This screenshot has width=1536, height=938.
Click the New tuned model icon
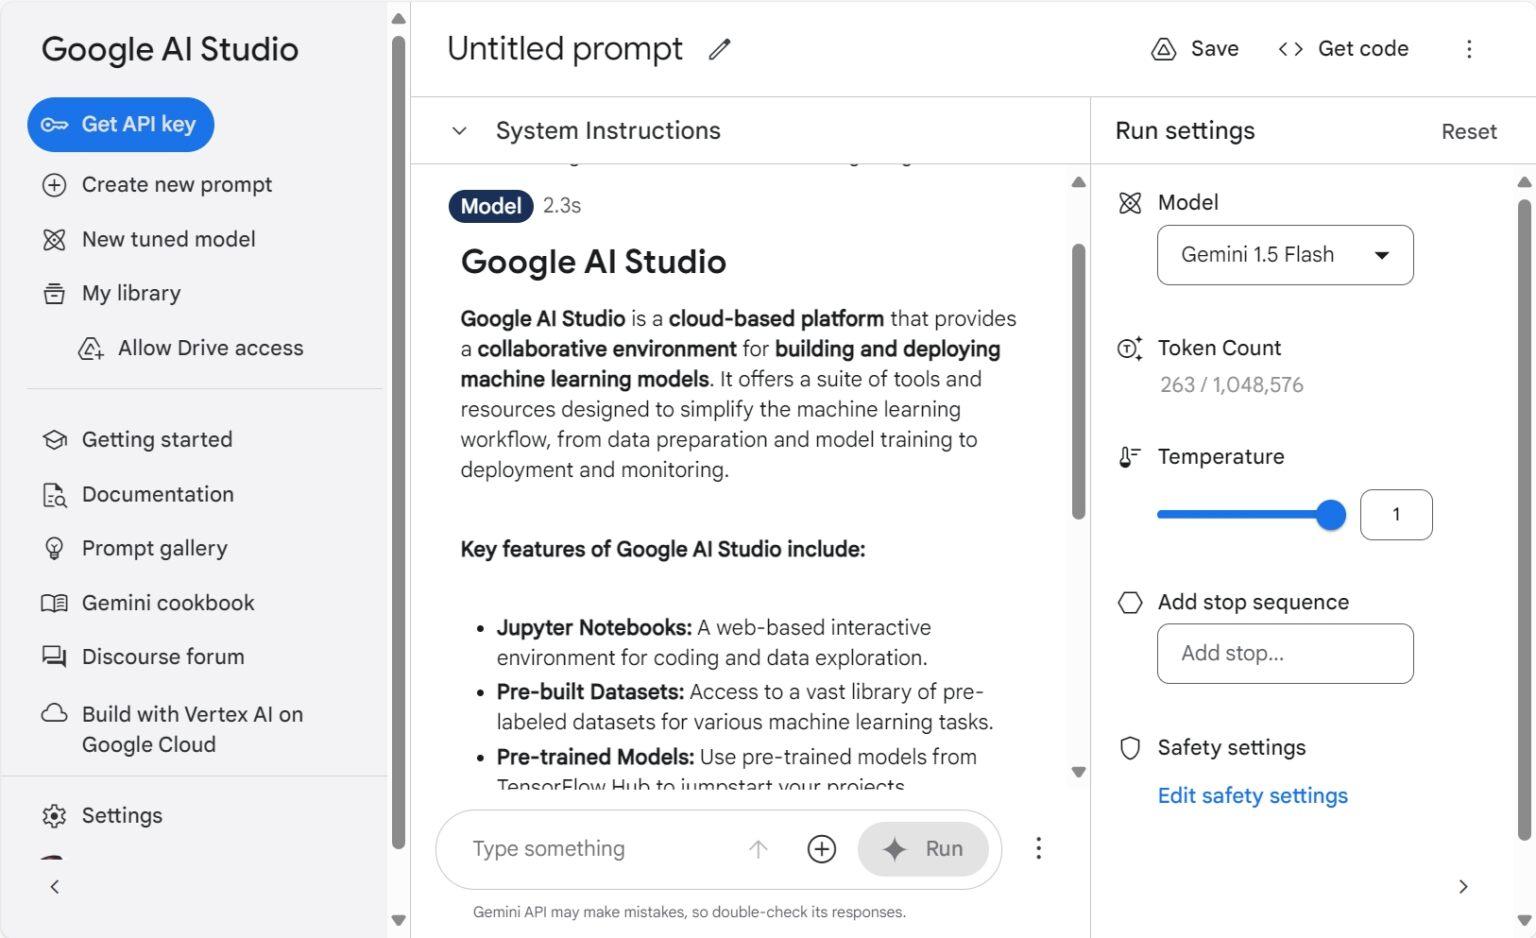tap(54, 240)
